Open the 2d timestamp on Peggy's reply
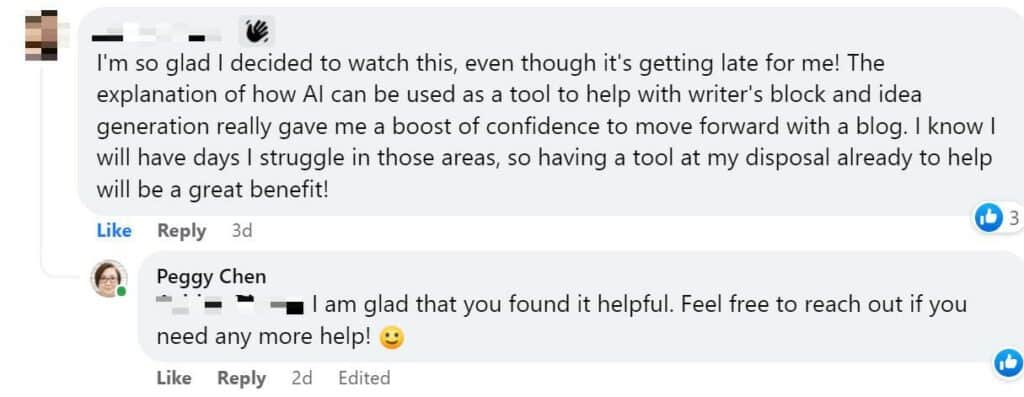1024x397 pixels. pyautogui.click(x=302, y=378)
